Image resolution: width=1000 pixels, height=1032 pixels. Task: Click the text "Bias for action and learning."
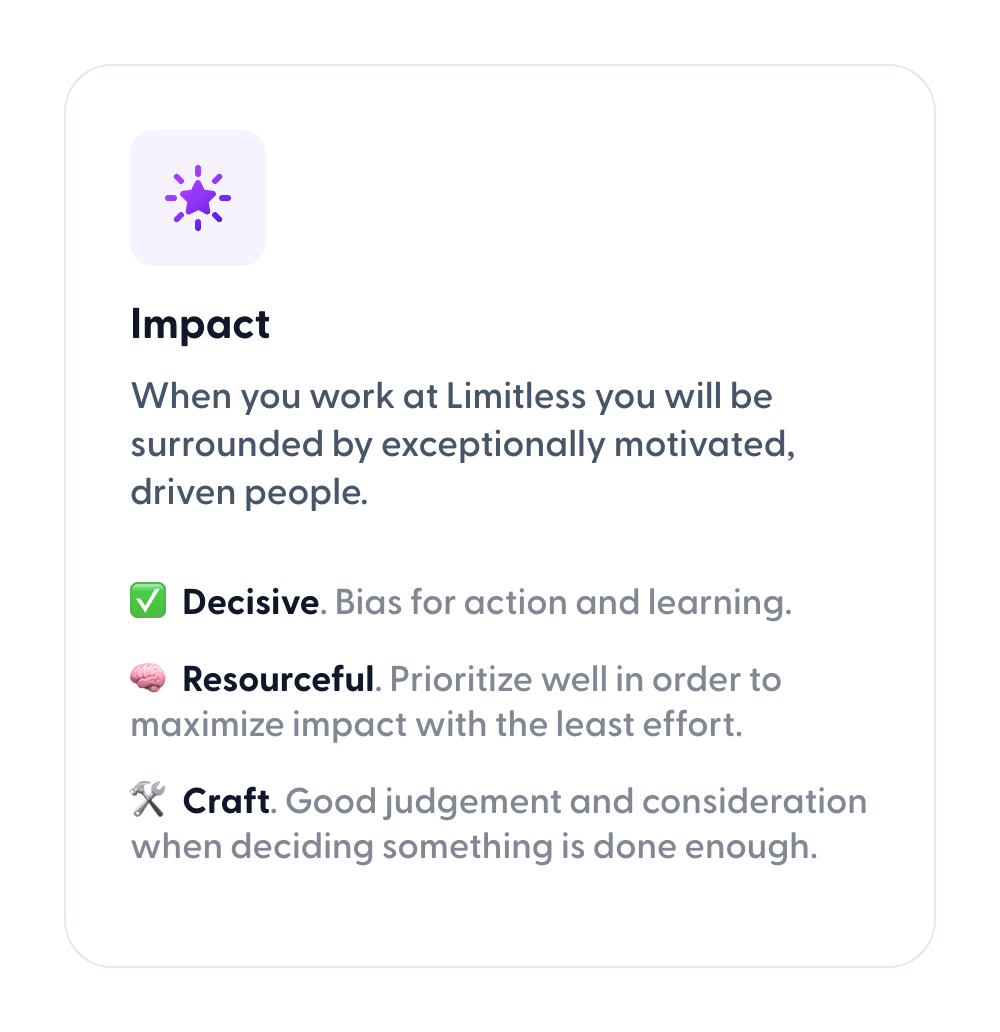563,603
